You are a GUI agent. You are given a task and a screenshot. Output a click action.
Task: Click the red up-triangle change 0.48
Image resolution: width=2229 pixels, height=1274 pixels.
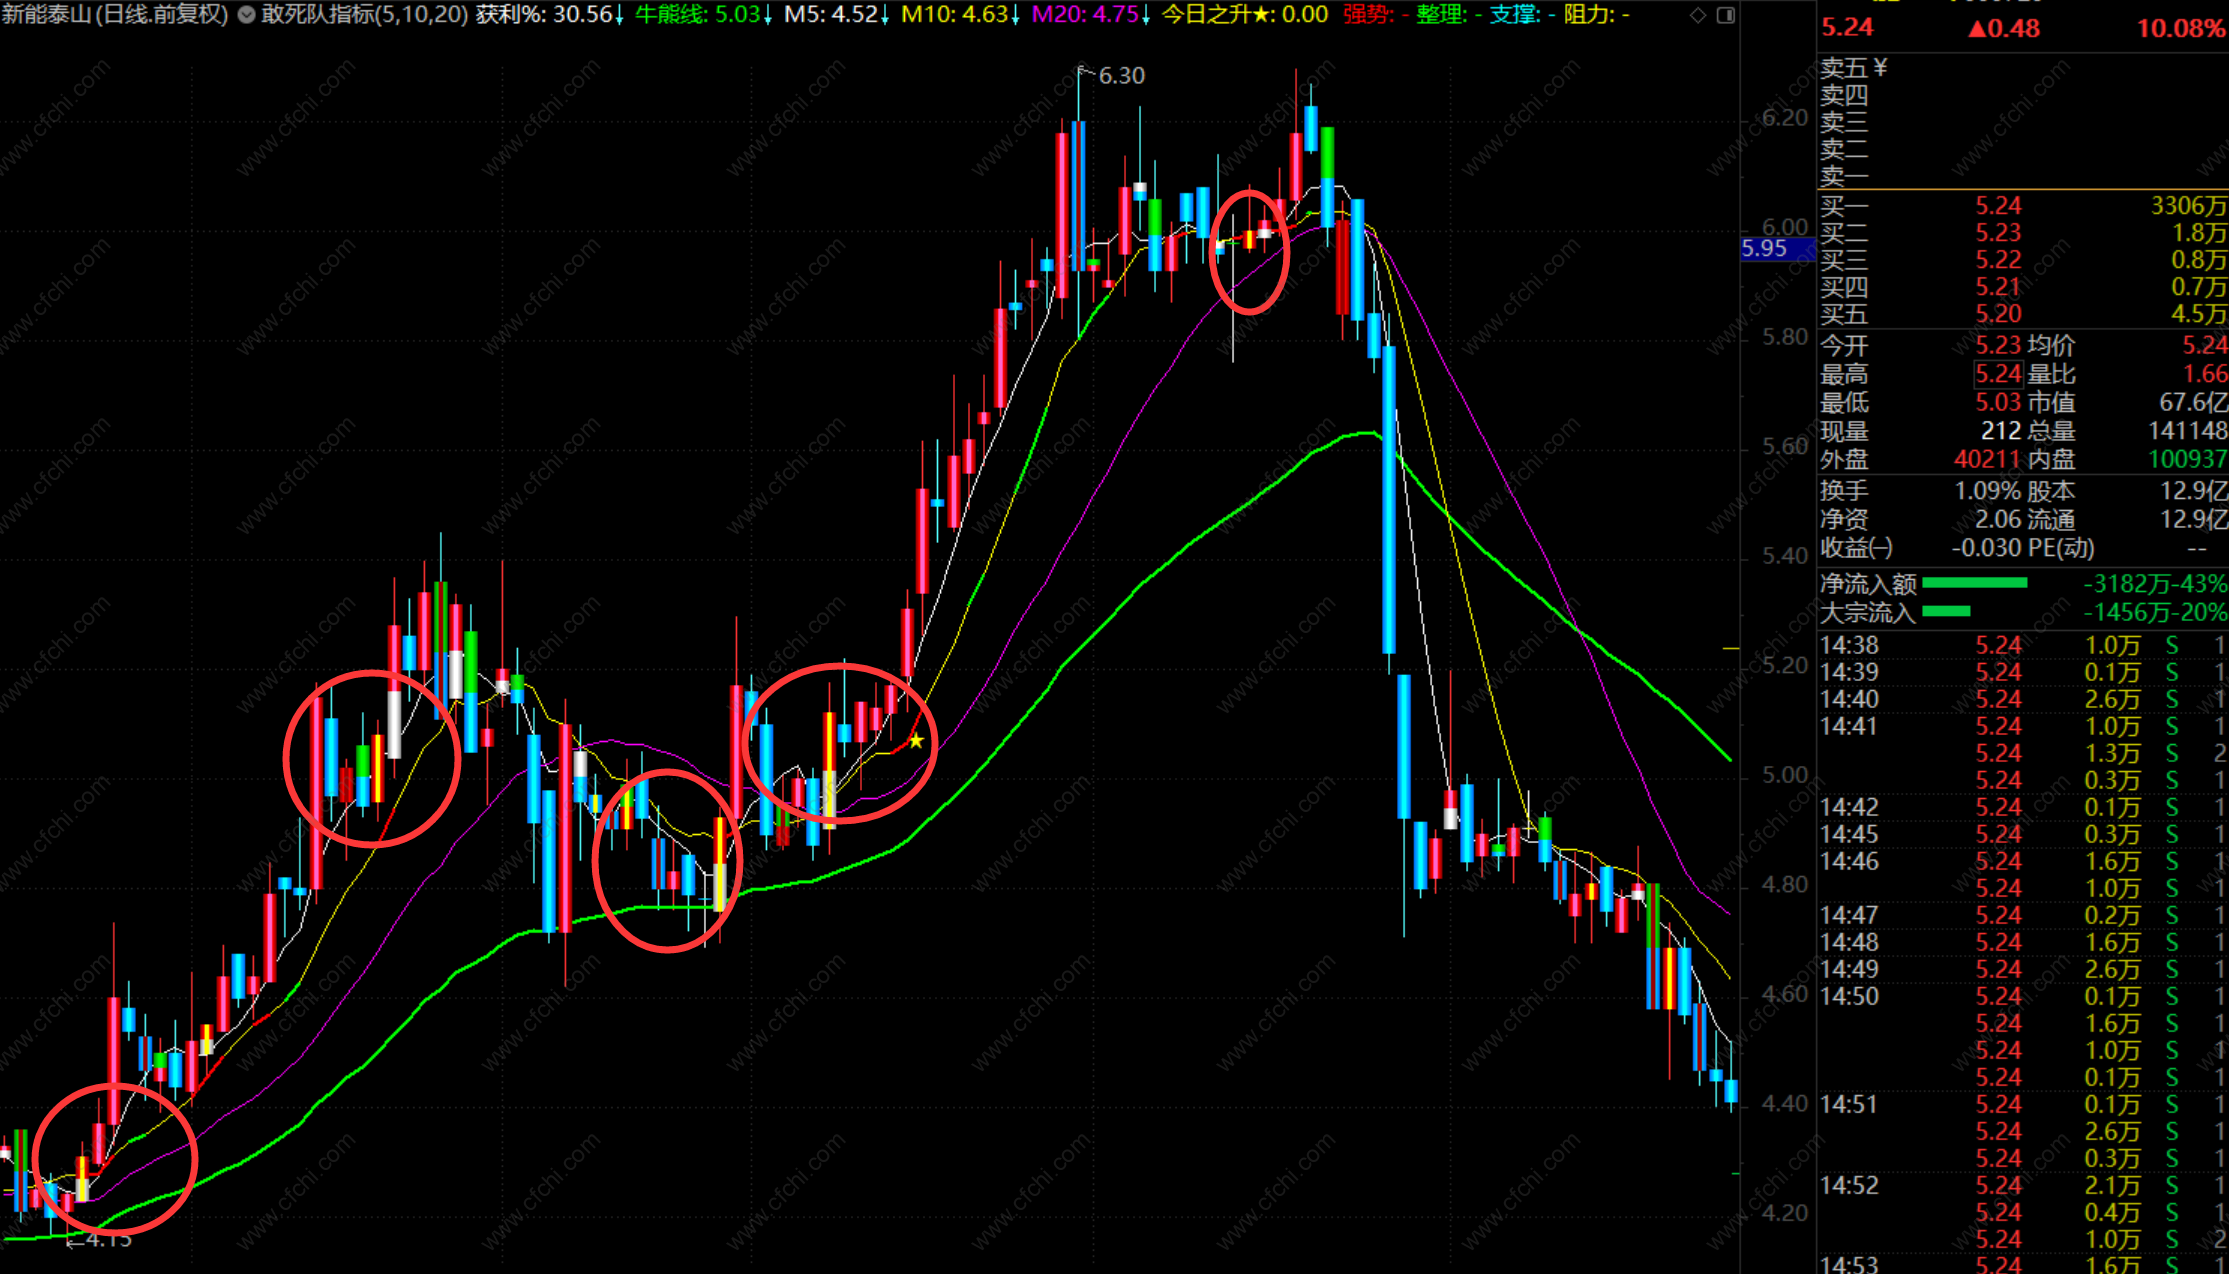click(2003, 28)
